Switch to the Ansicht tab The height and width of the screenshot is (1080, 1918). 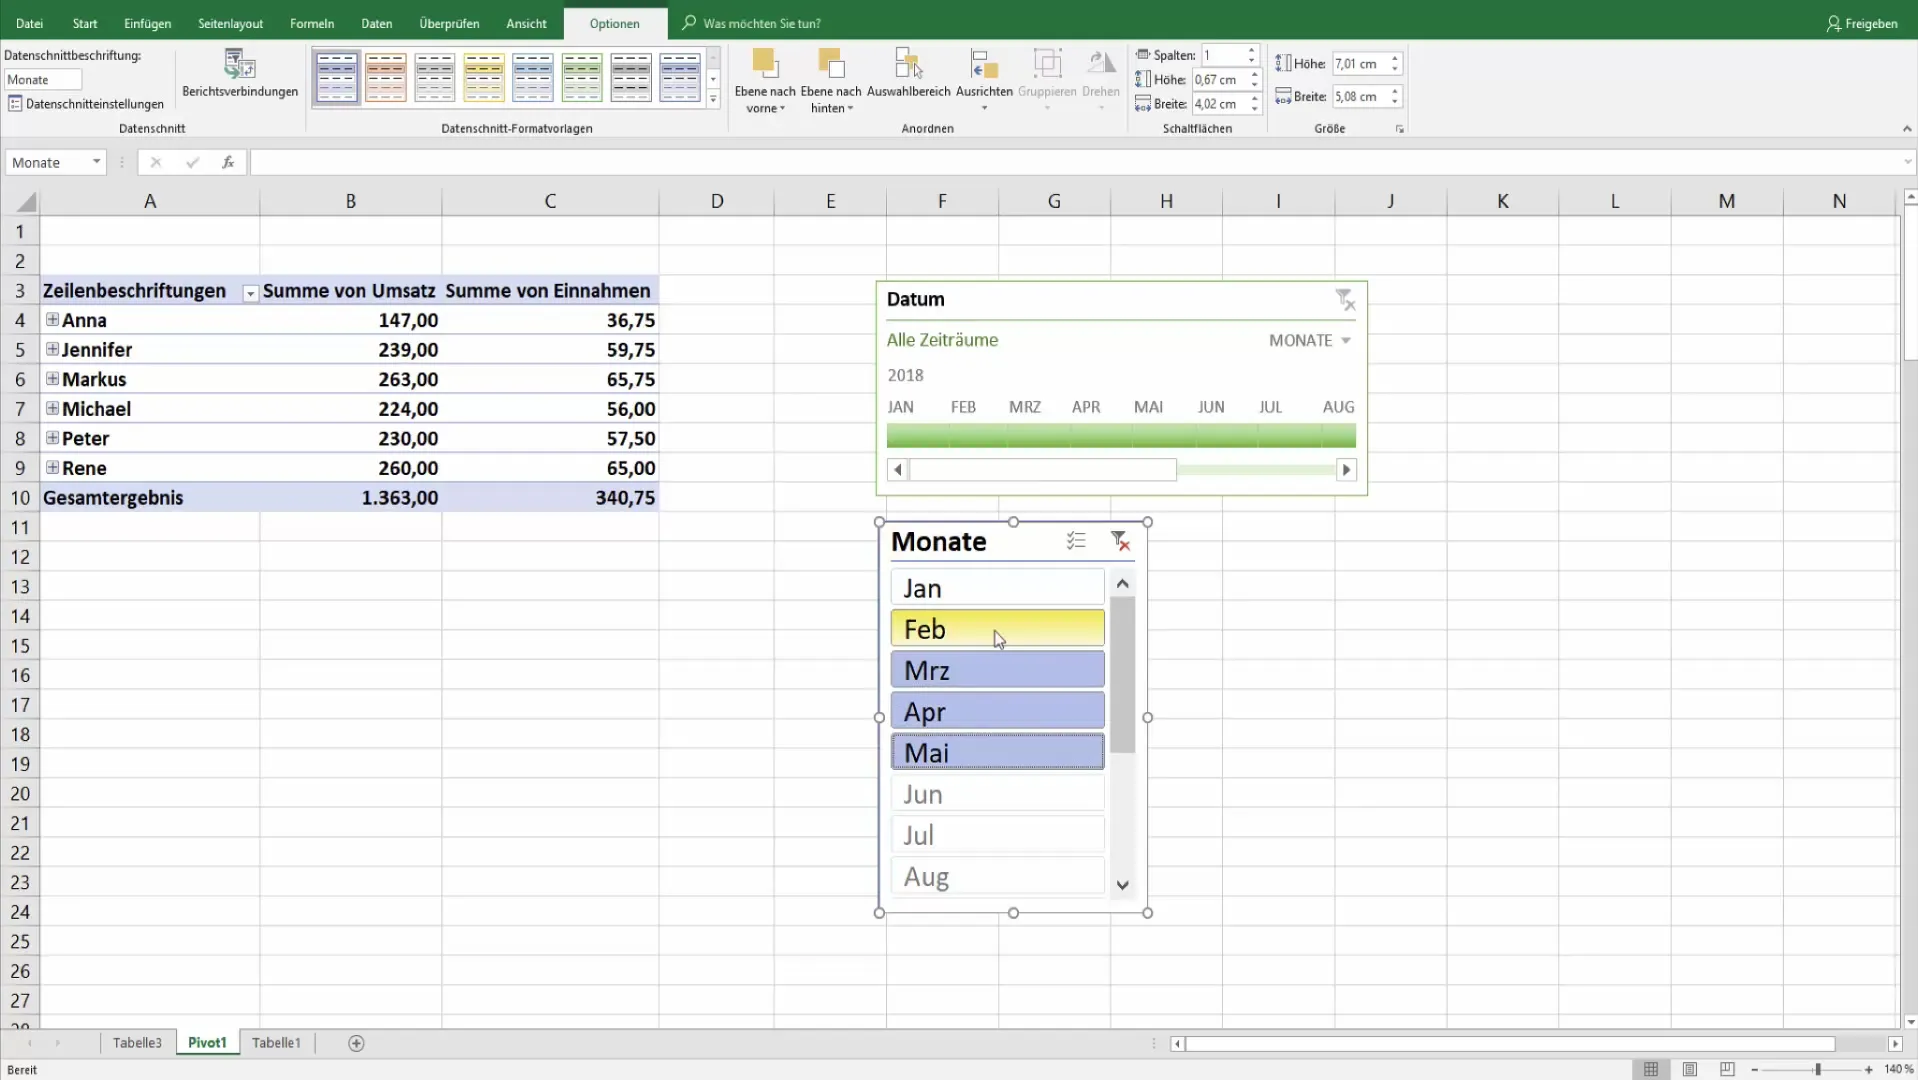point(526,23)
